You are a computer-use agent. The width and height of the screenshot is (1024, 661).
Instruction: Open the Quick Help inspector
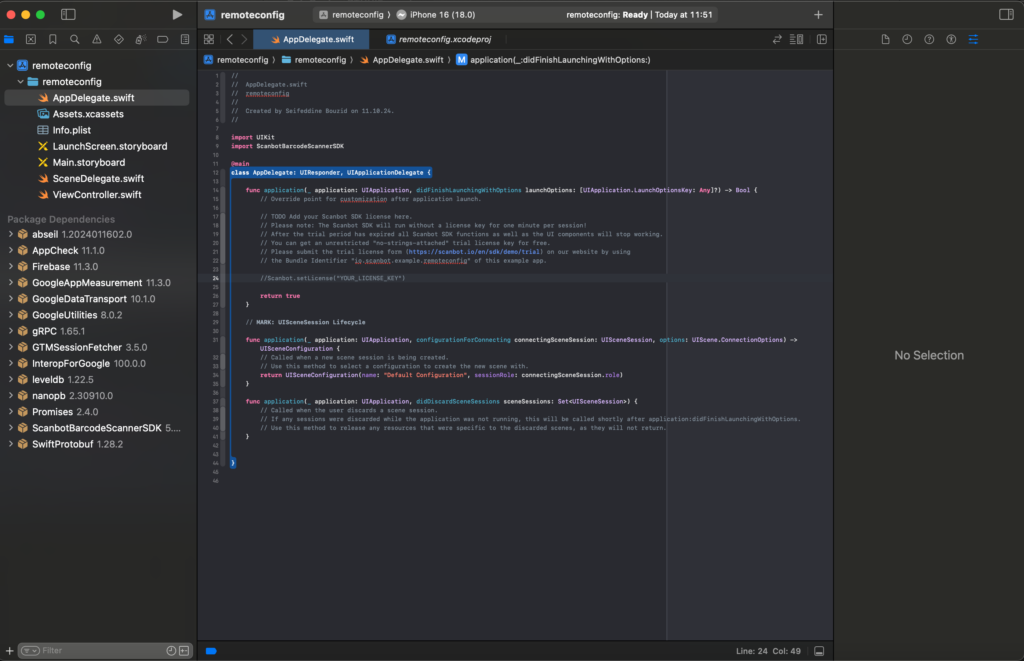pos(929,39)
